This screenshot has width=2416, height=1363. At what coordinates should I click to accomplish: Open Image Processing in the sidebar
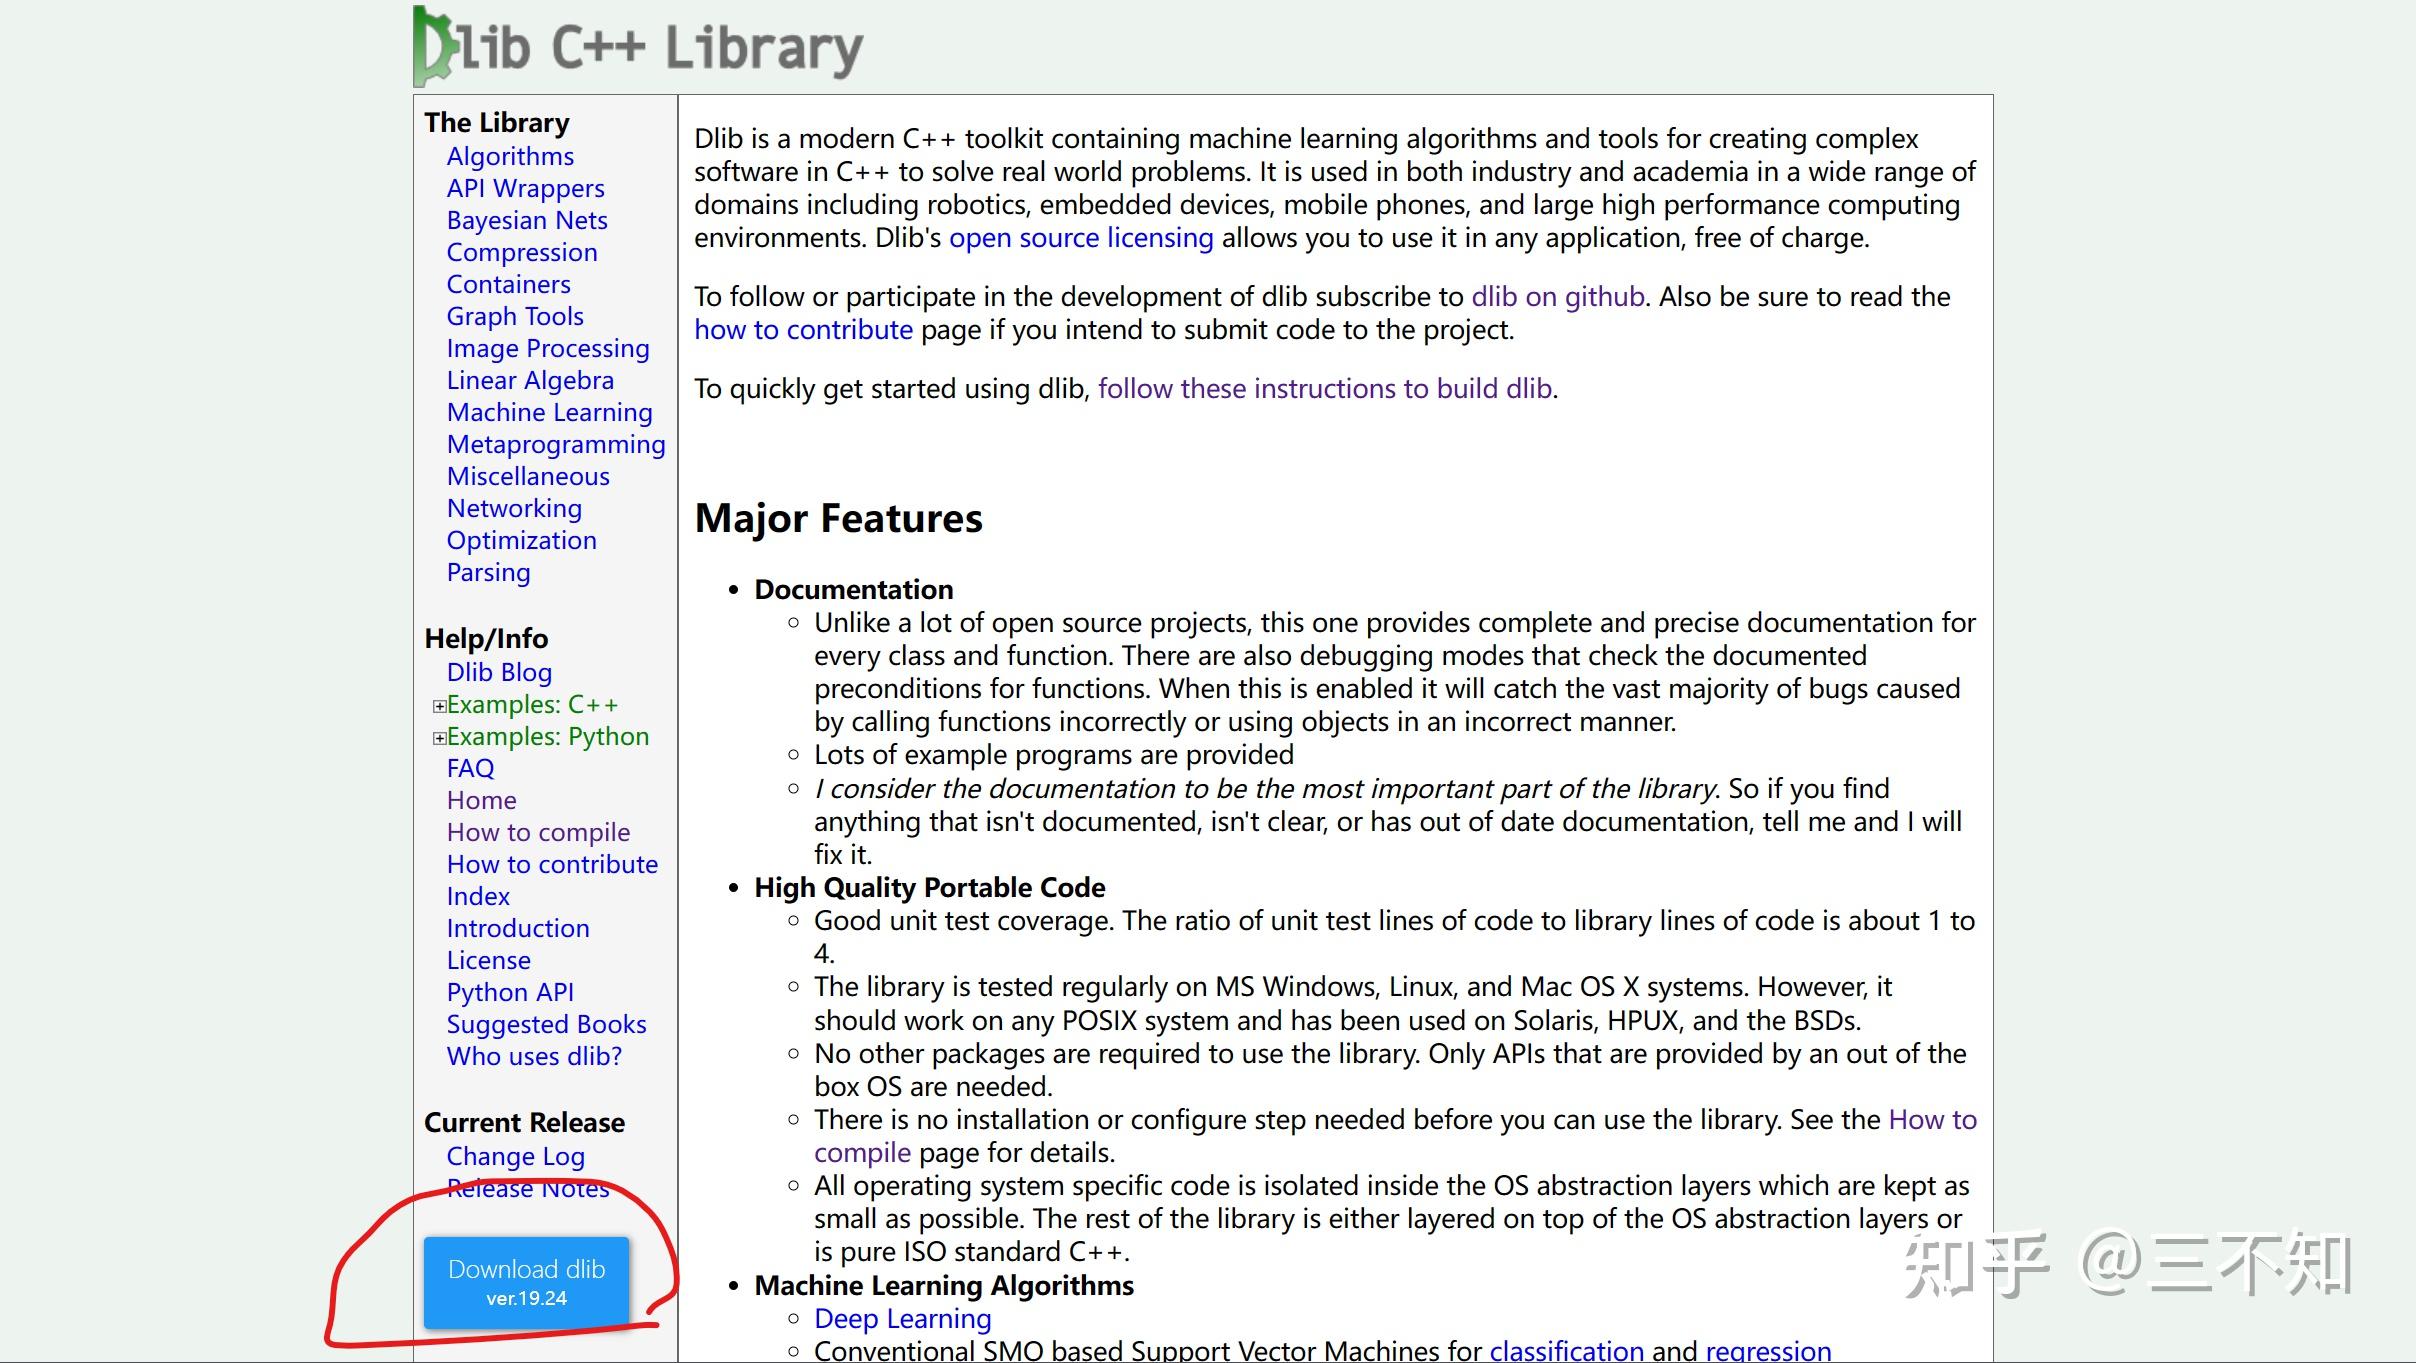(548, 348)
